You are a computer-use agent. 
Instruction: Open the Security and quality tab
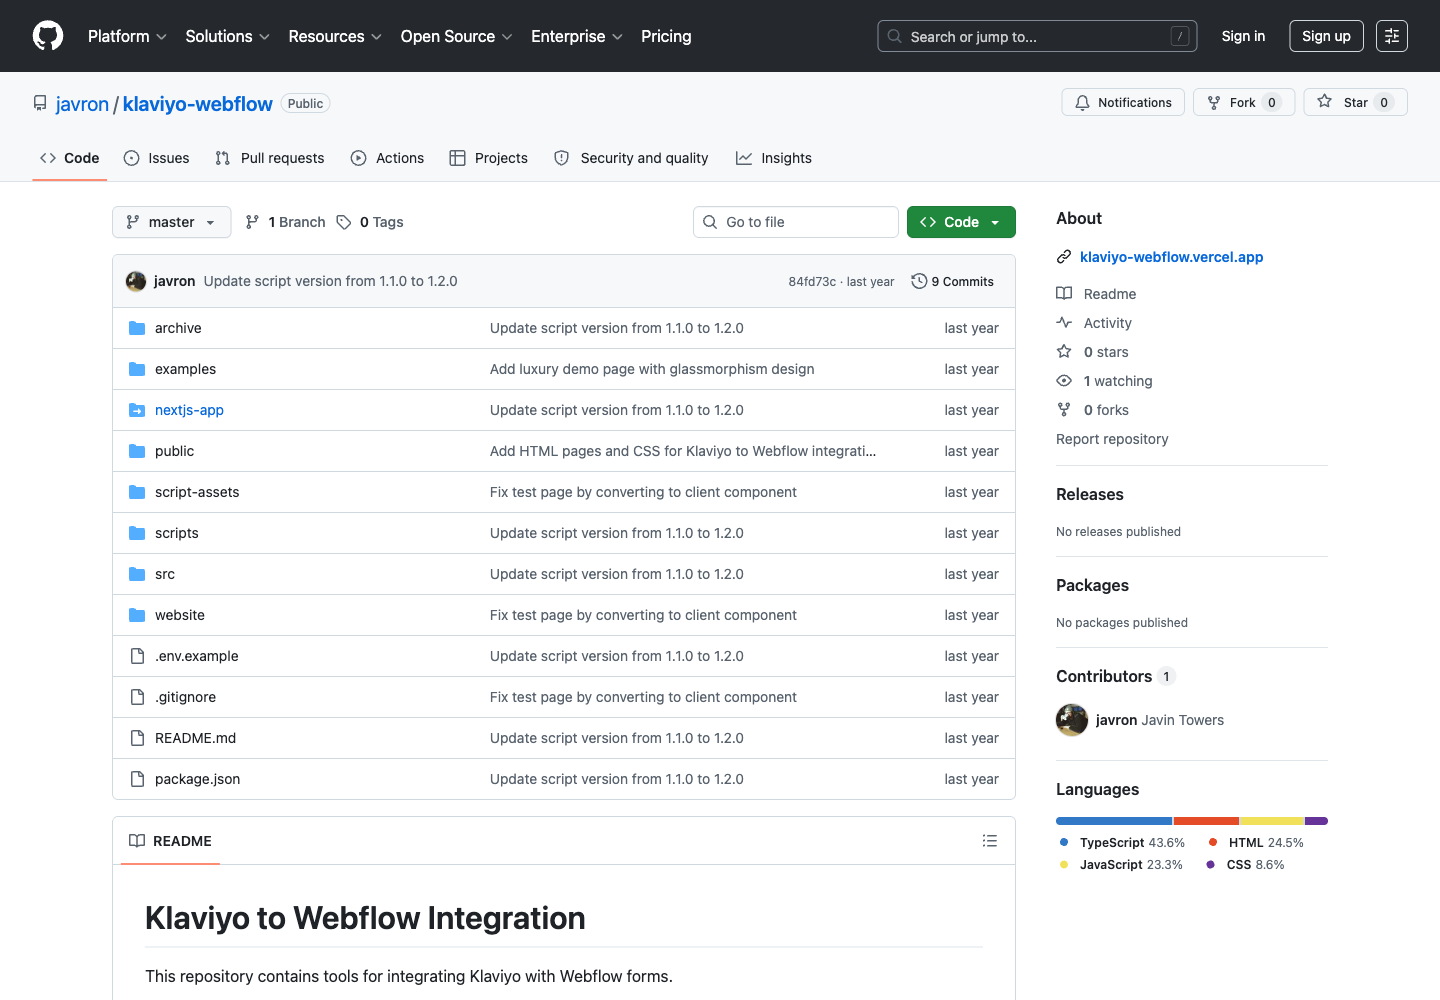631,158
